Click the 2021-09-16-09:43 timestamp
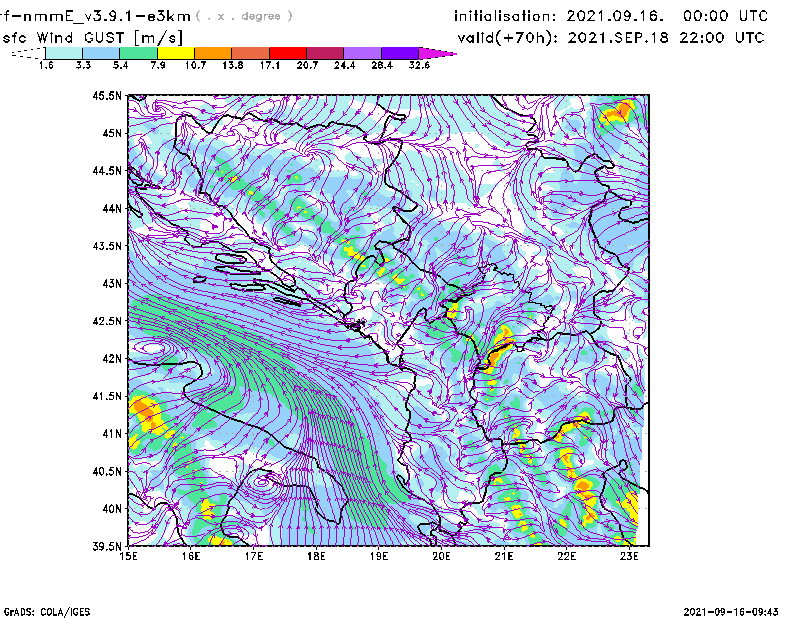Viewport: 800px width, 618px height. tap(731, 611)
